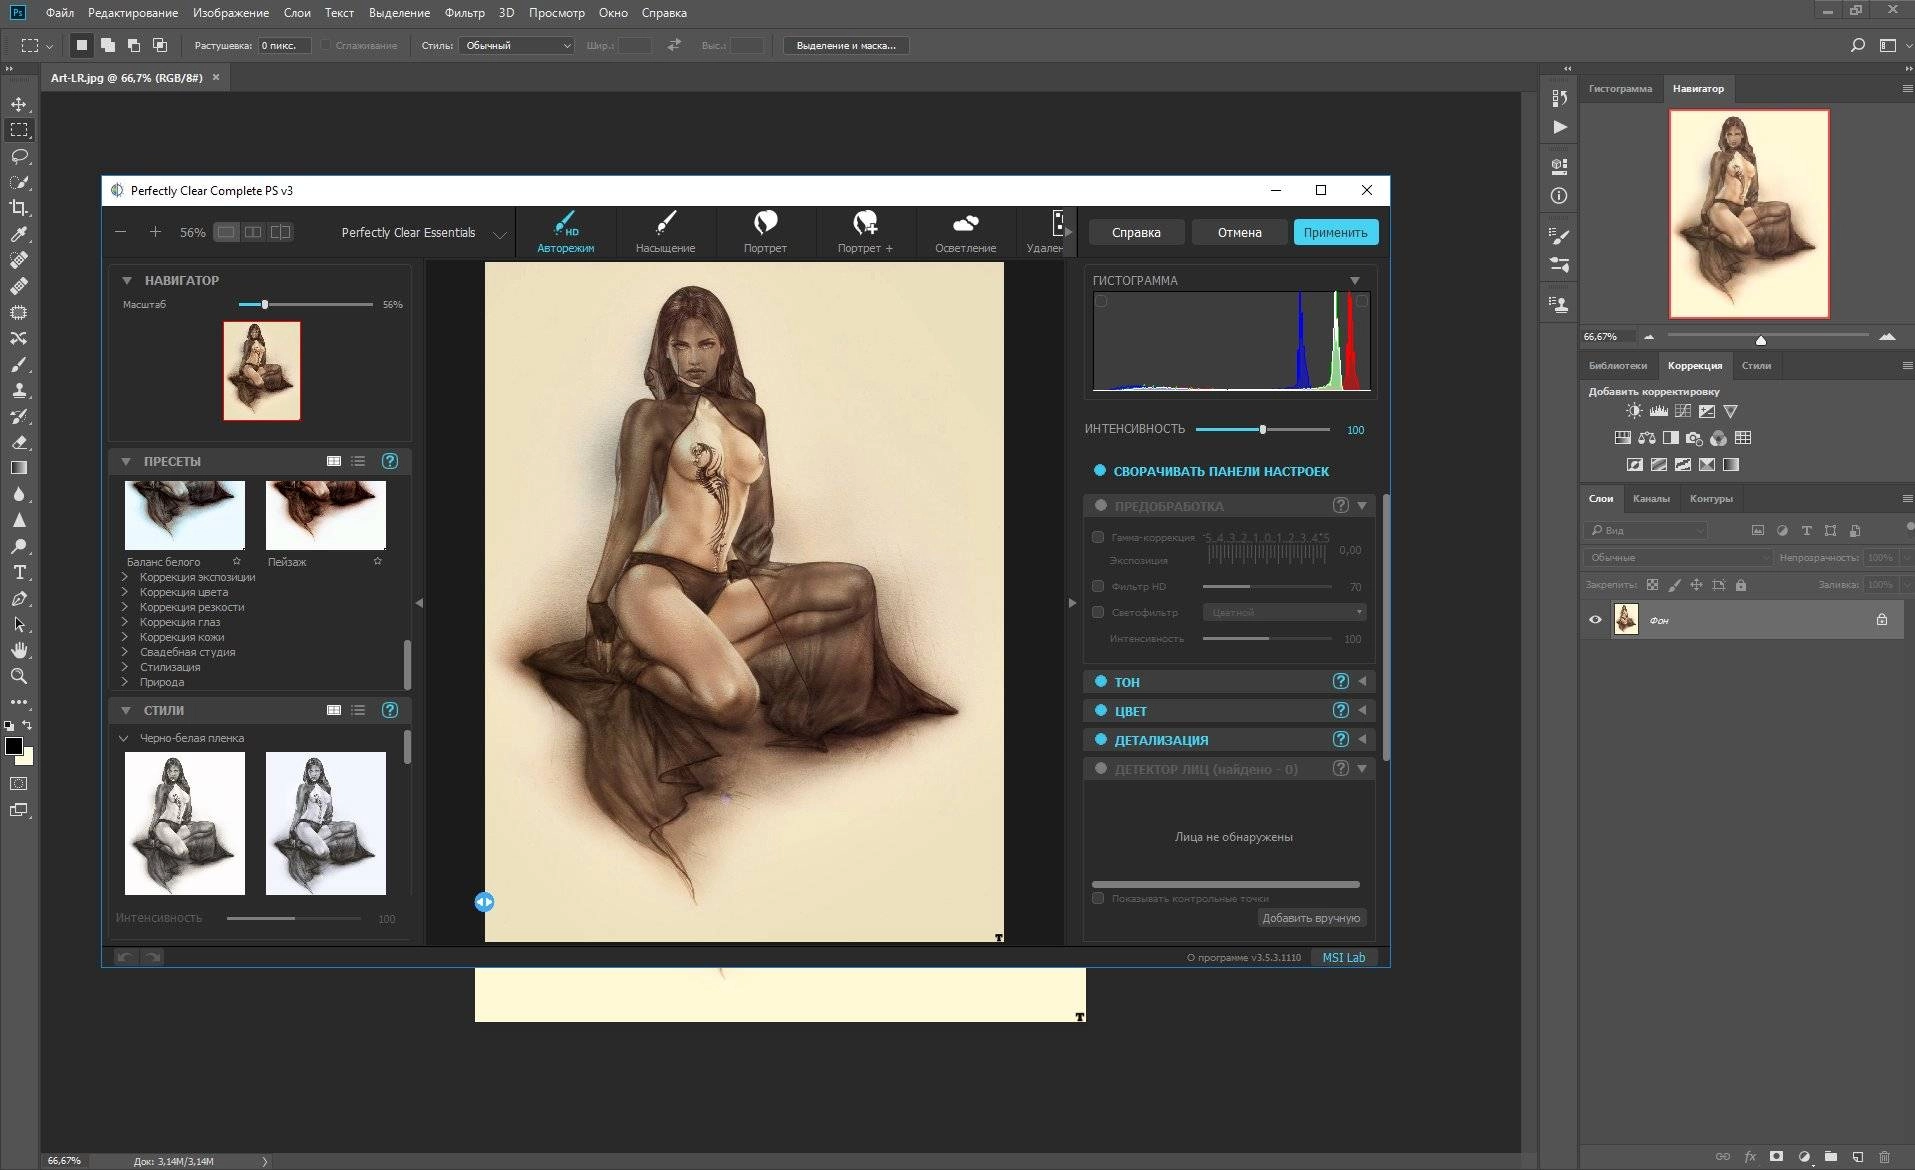Screen dimensions: 1915x1170
Task: Switch to single image view mode
Action: tap(227, 232)
